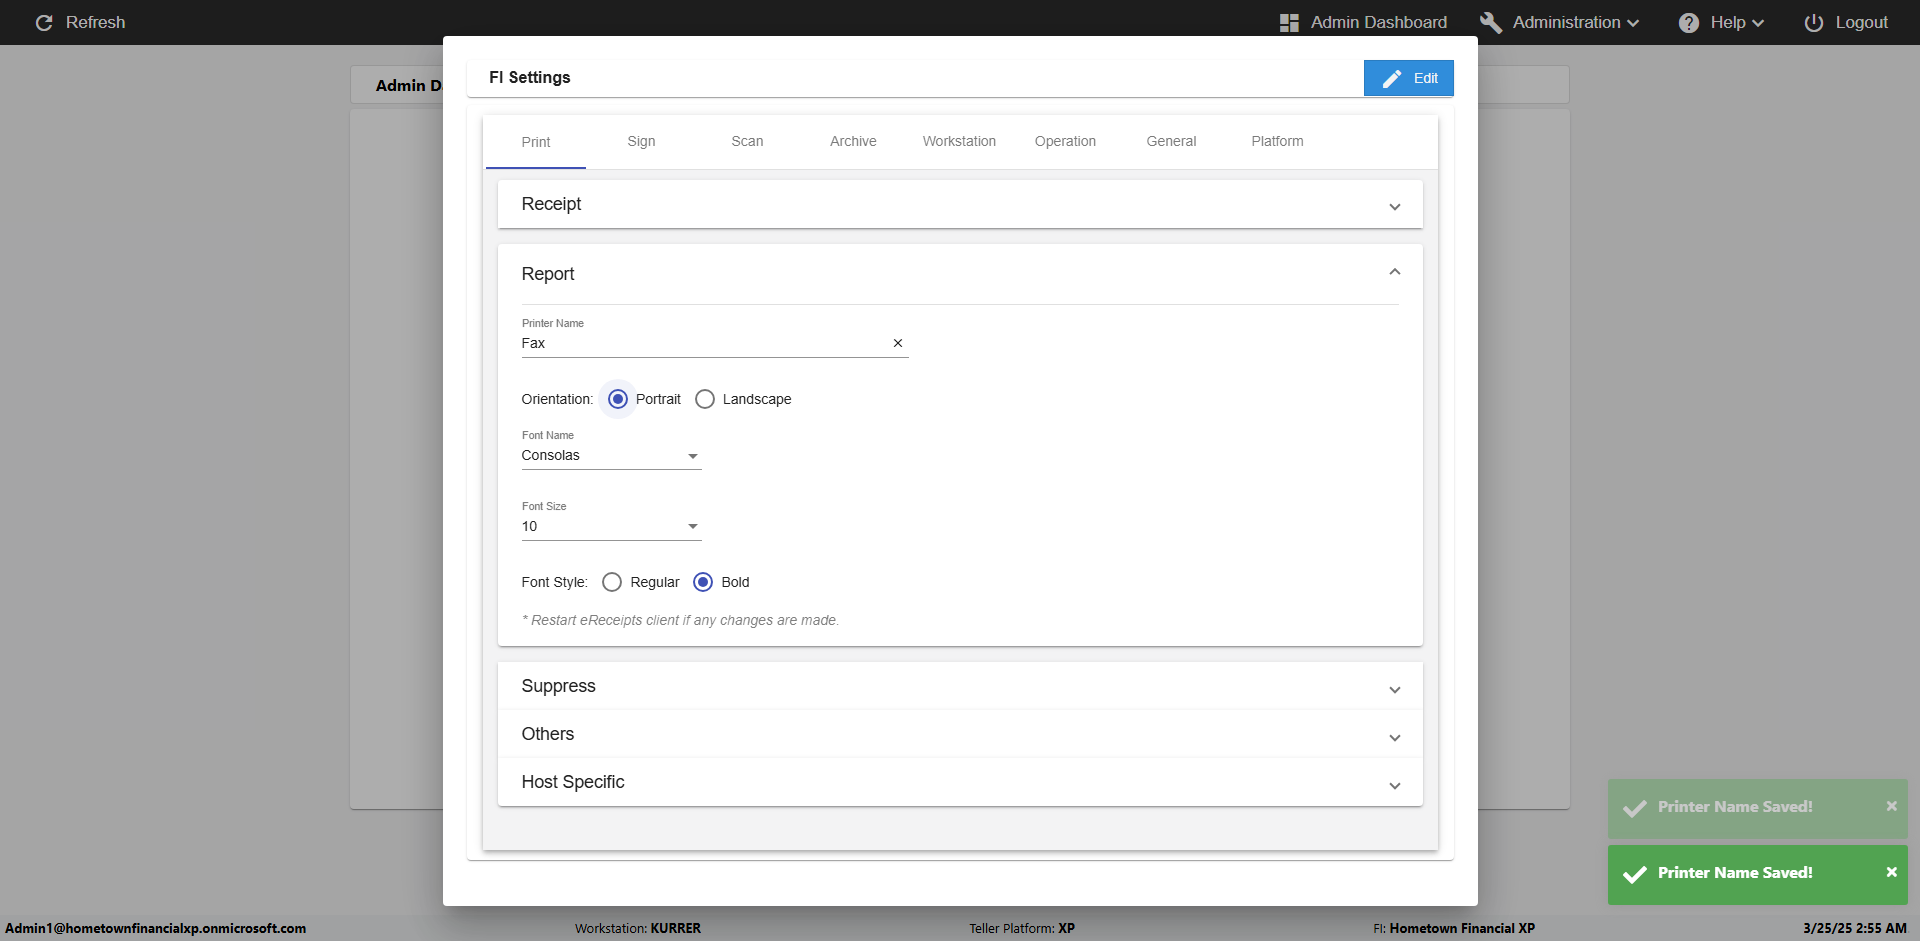This screenshot has width=1920, height=941.
Task: Click the Printer Name input field
Action: point(700,343)
